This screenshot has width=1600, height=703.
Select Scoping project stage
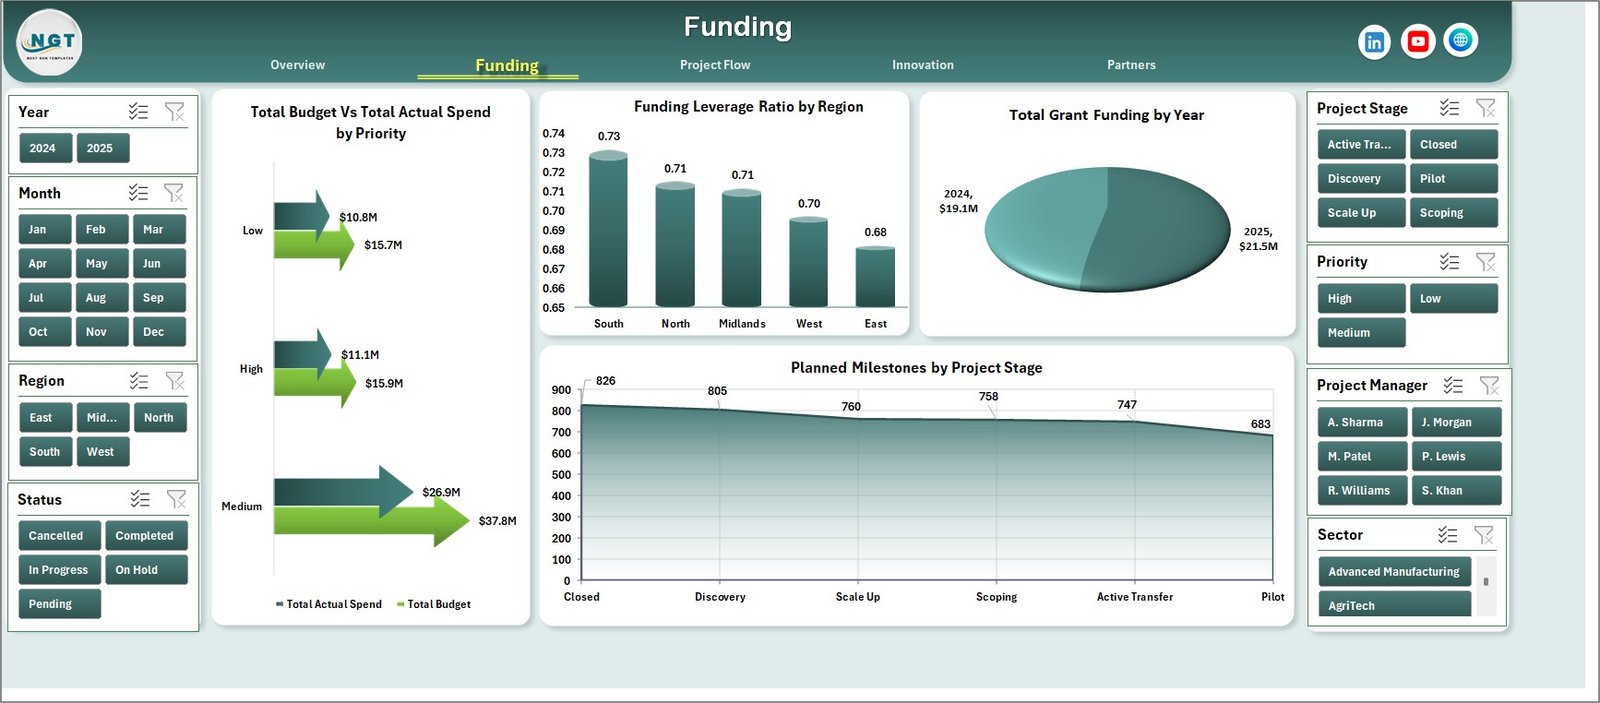tap(1453, 212)
